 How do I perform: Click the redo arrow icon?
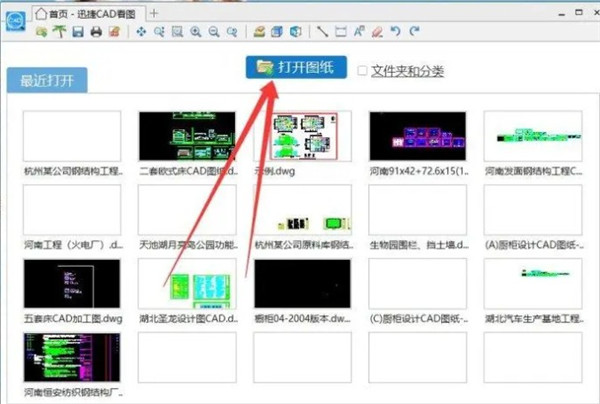click(x=413, y=32)
